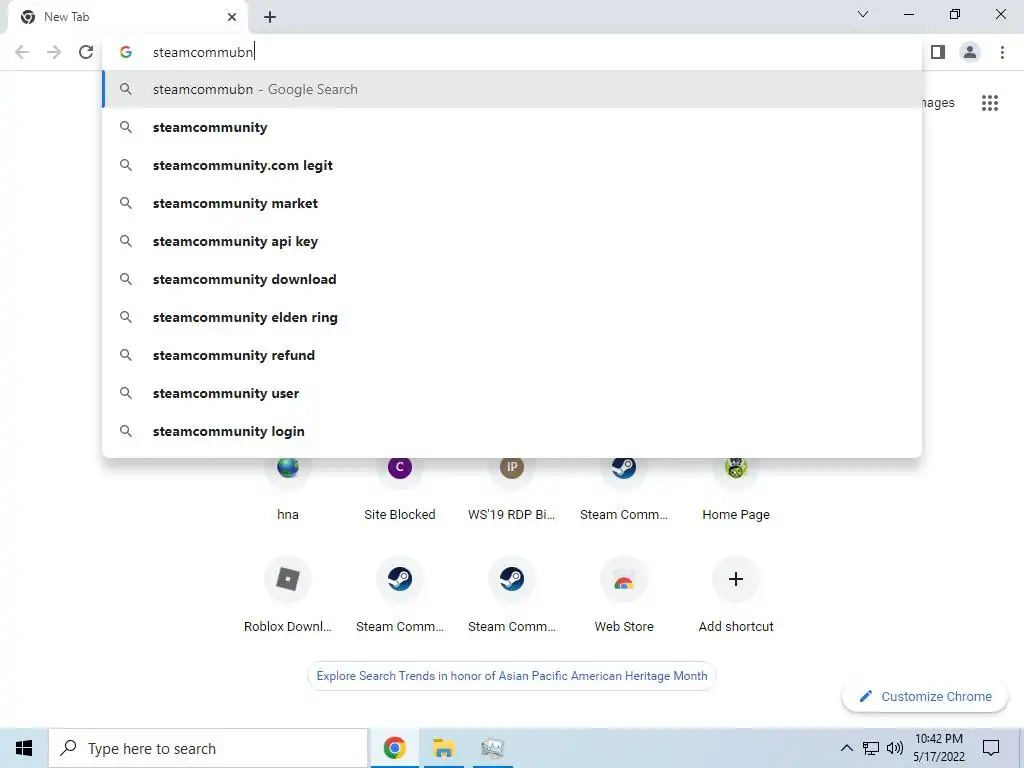
Task: Click the taskbar search box
Action: (x=208, y=748)
